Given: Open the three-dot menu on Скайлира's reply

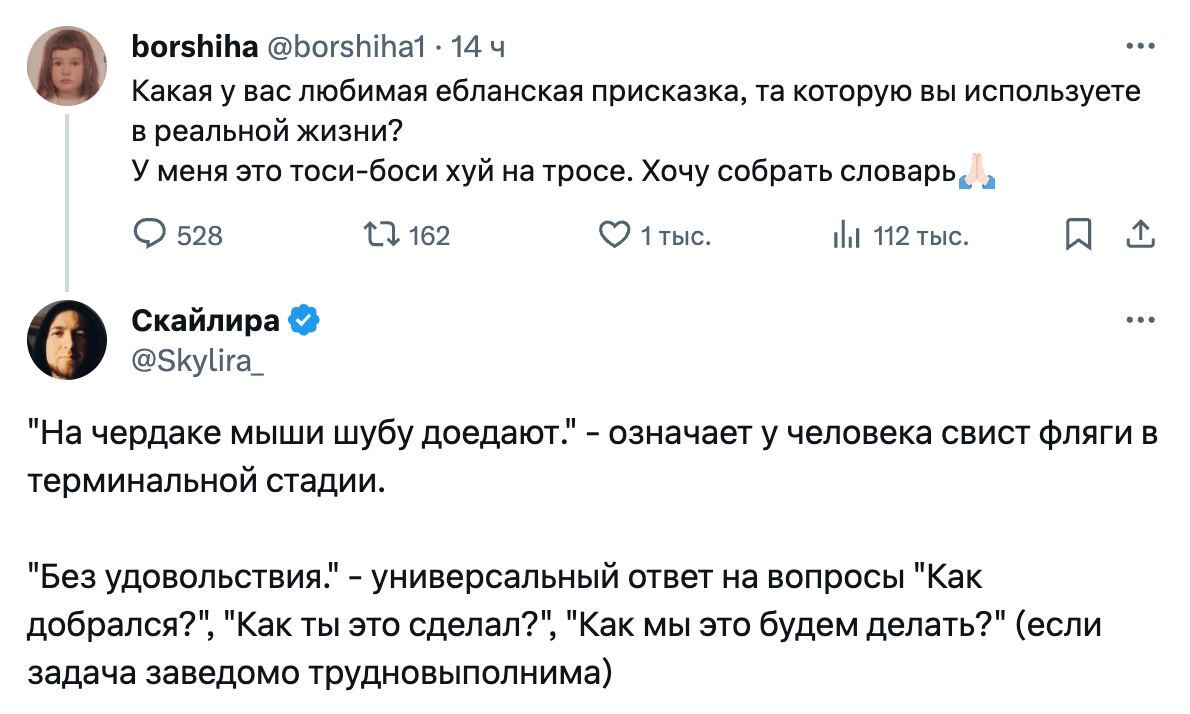Looking at the screenshot, I should (x=1140, y=321).
